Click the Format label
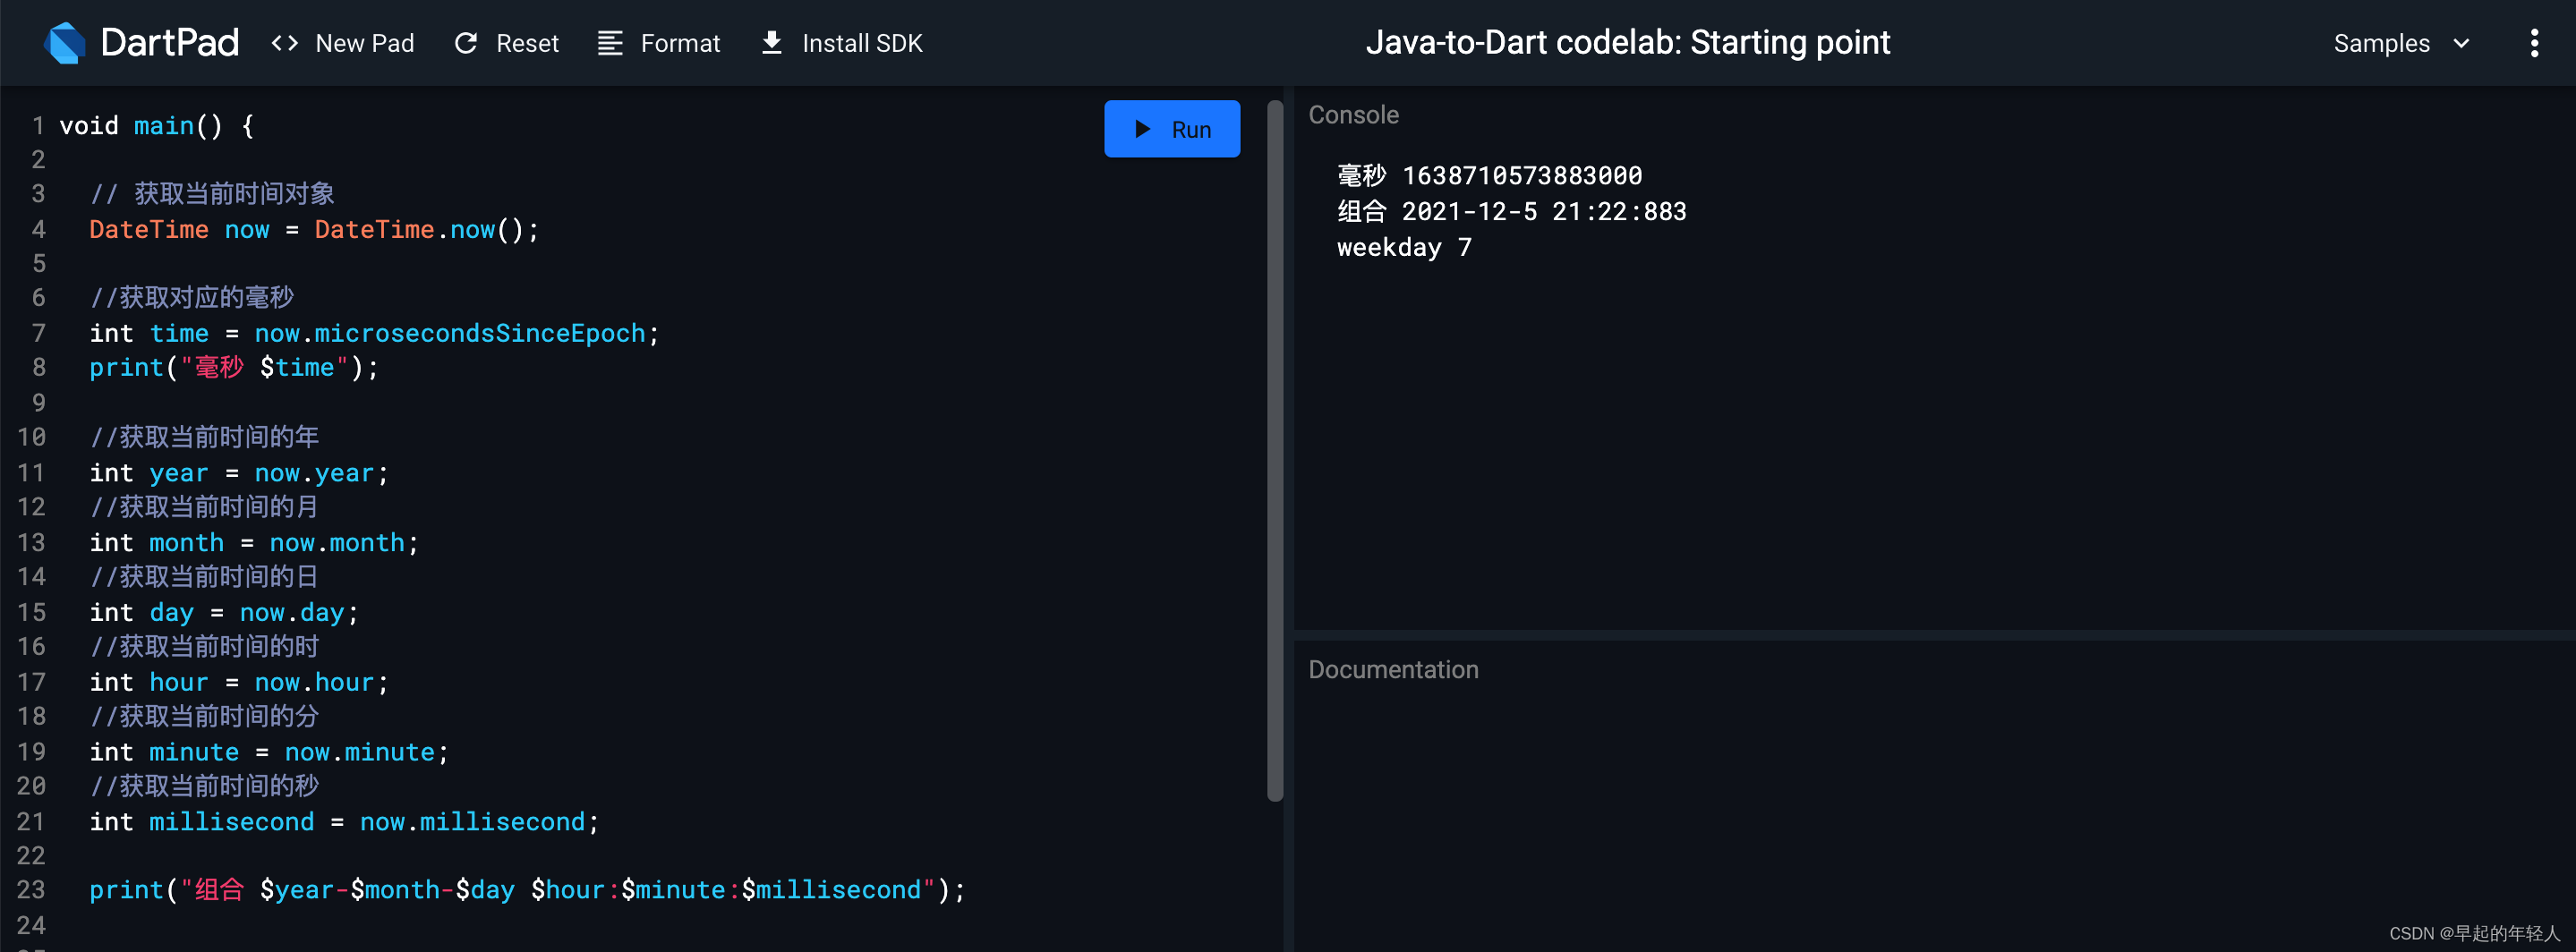 pyautogui.click(x=680, y=43)
